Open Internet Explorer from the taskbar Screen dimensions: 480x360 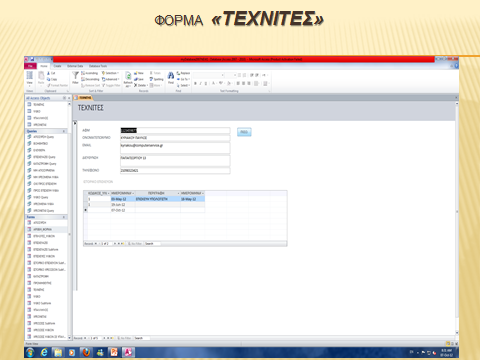click(44, 352)
